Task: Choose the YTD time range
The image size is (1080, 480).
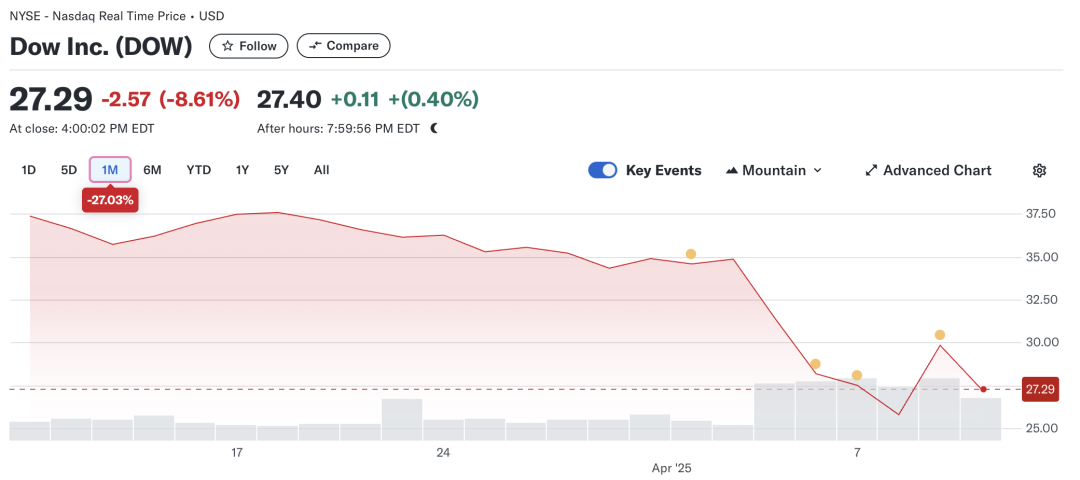Action: click(x=198, y=170)
